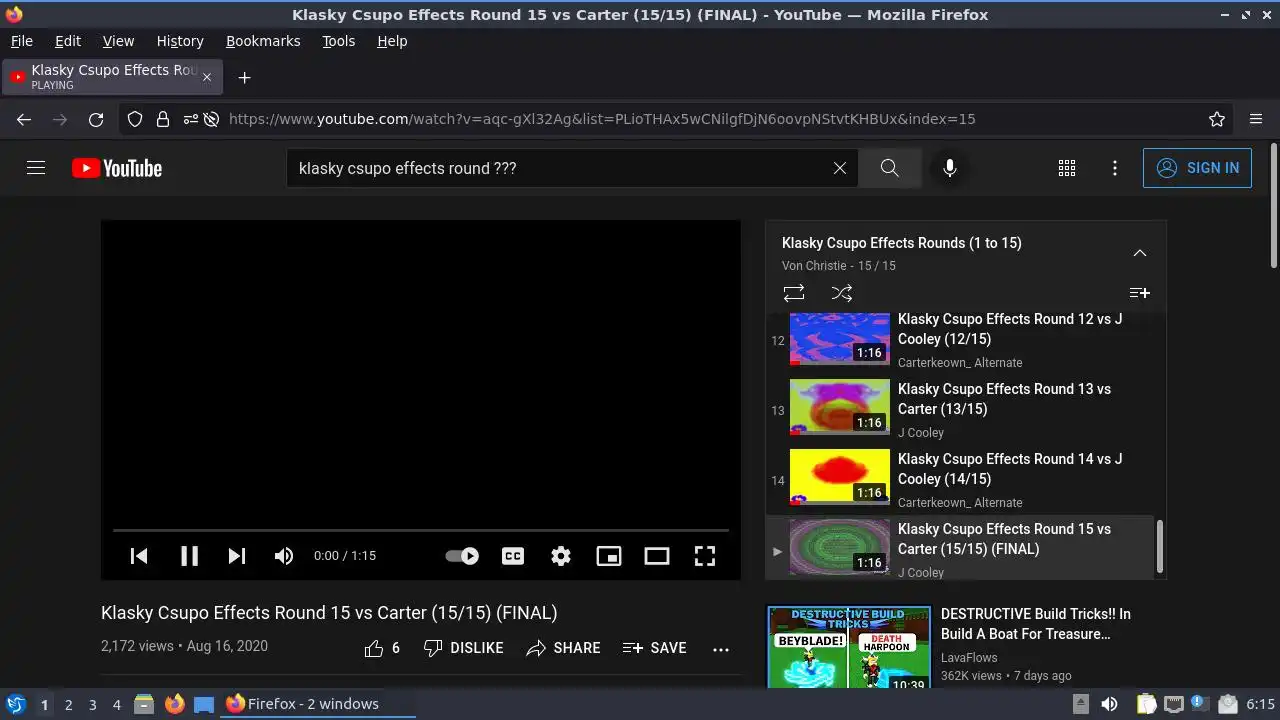This screenshot has width=1280, height=720.
Task: Submit the search with the magnifier button
Action: [x=889, y=168]
